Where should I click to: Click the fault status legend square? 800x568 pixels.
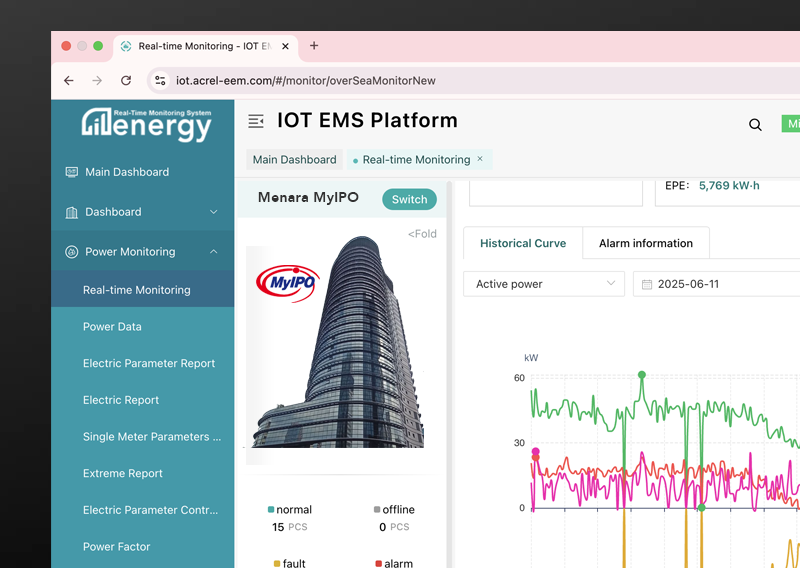coord(277,563)
